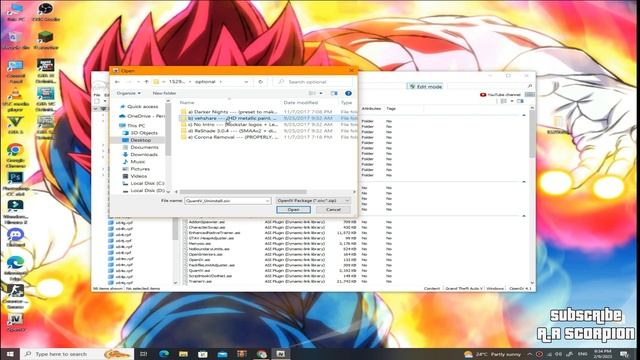Image resolution: width=640 pixels, height=360 pixels.
Task: Select Quick access in navigation pane
Action: [142, 107]
